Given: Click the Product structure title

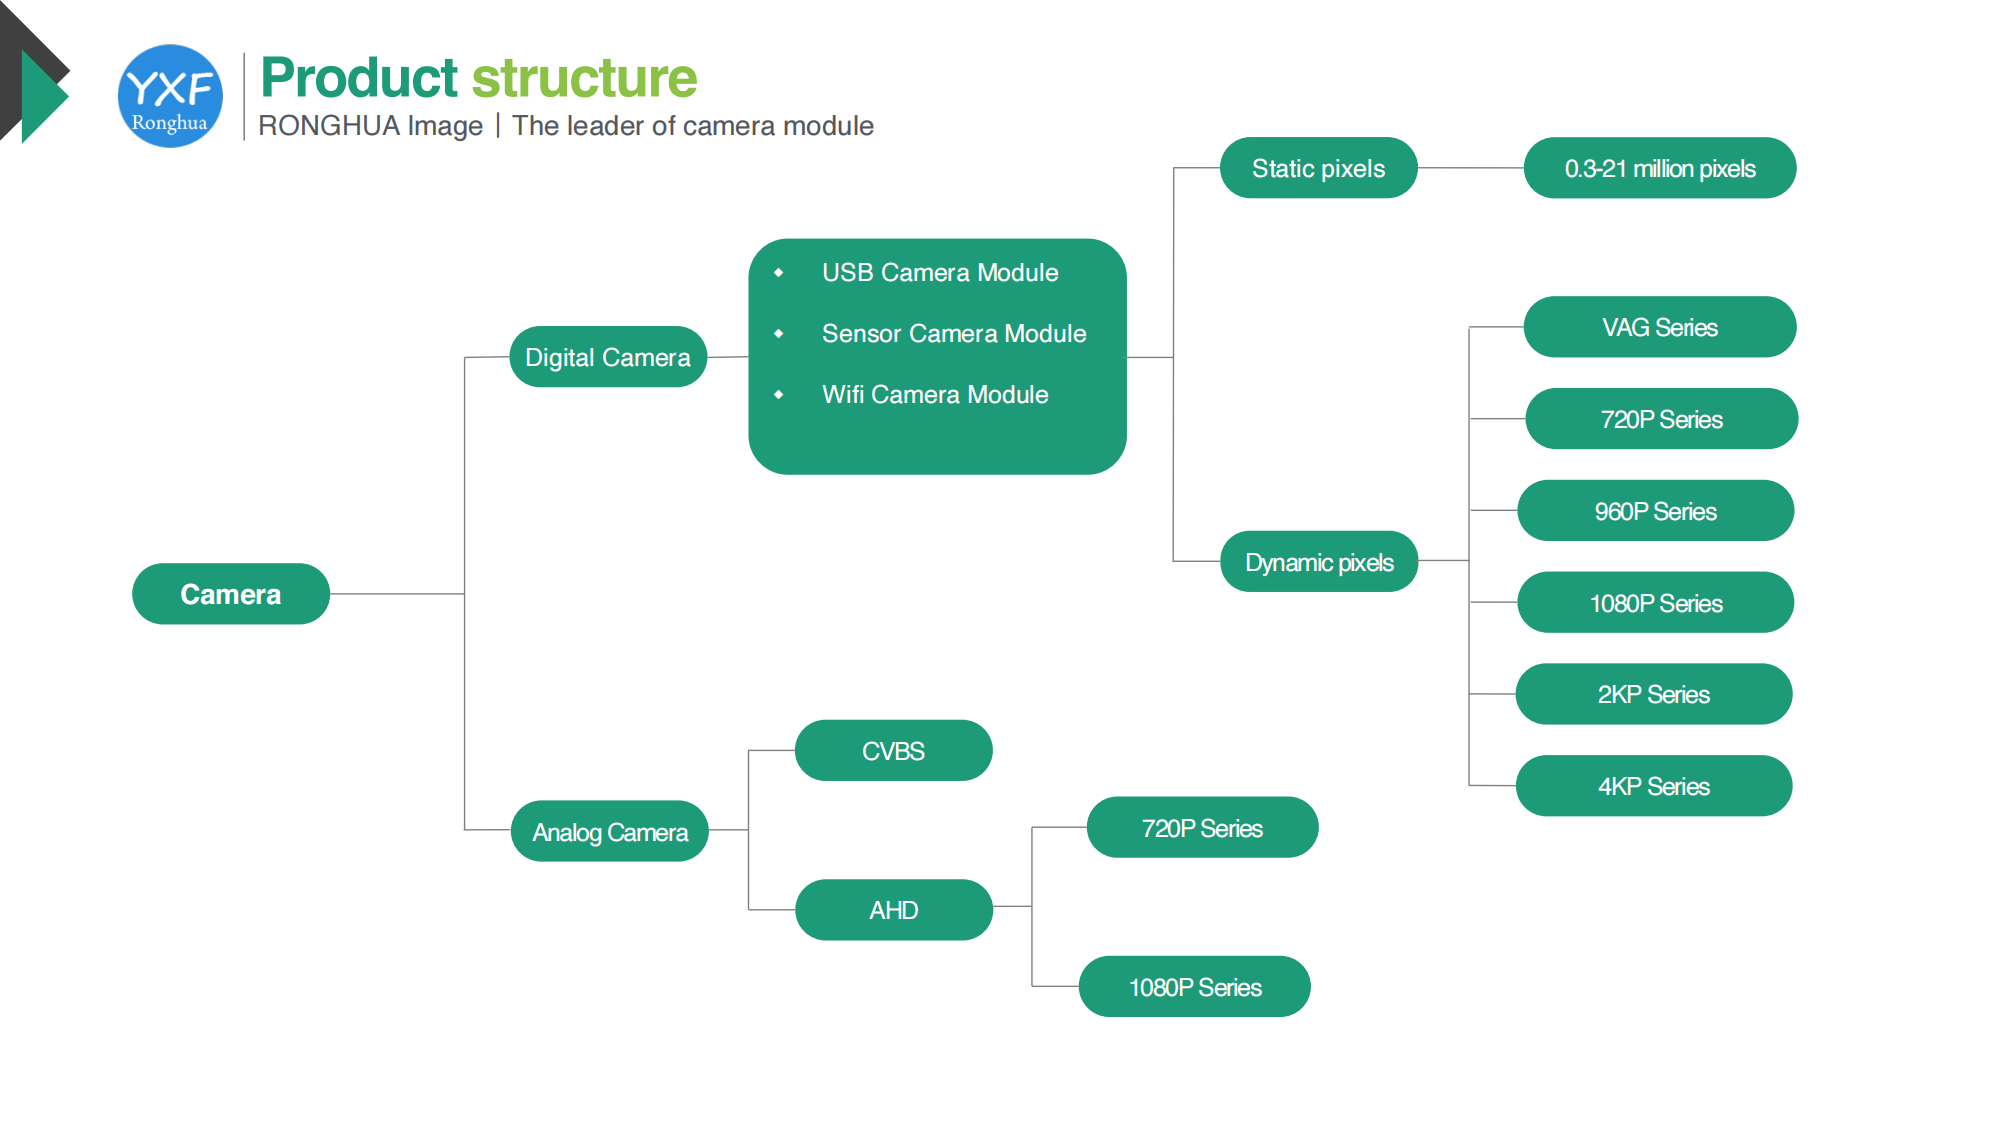Looking at the screenshot, I should point(478,77).
